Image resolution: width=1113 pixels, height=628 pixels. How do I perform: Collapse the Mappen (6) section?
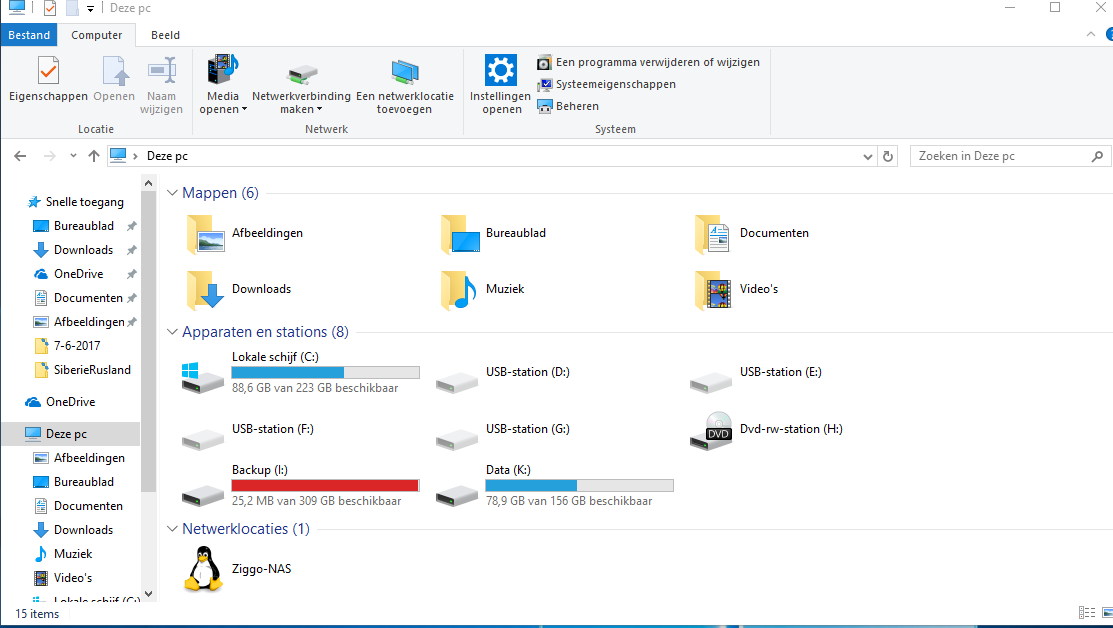tap(172, 193)
